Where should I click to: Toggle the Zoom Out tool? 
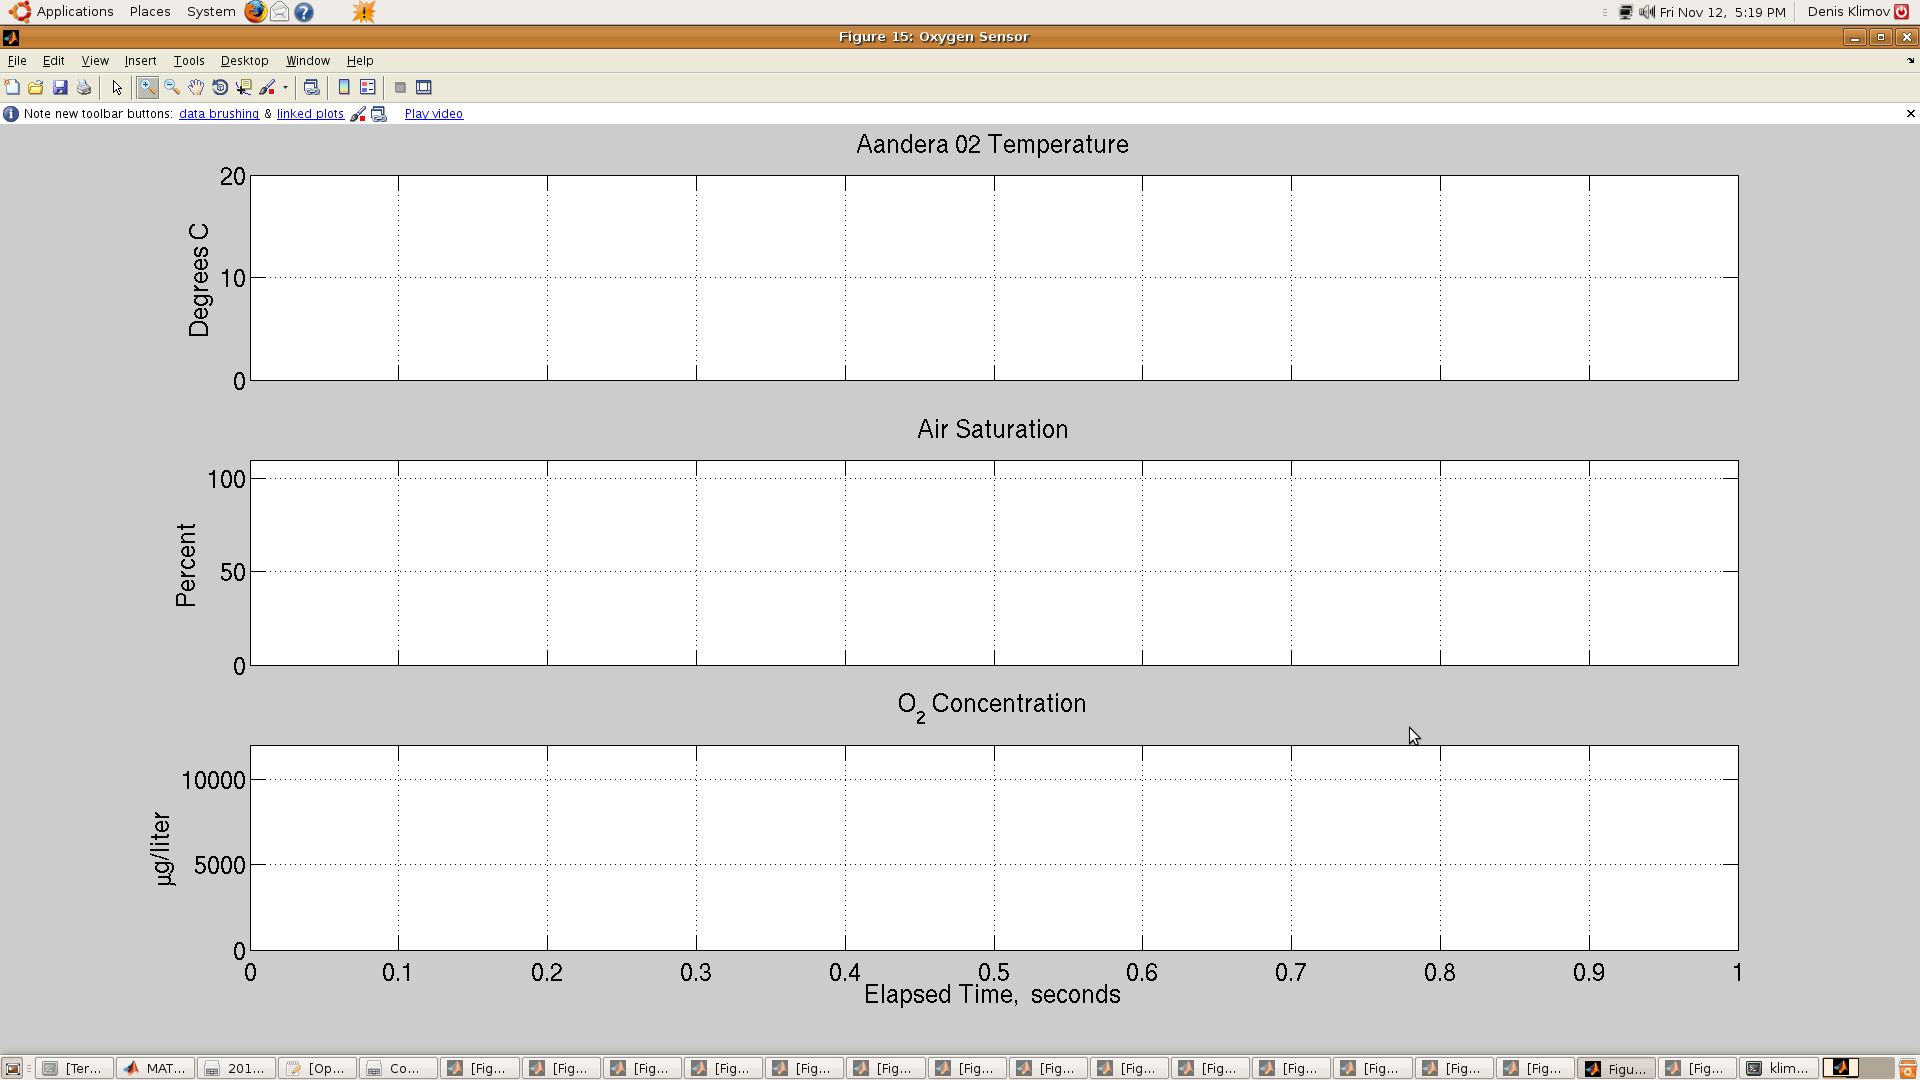click(172, 88)
